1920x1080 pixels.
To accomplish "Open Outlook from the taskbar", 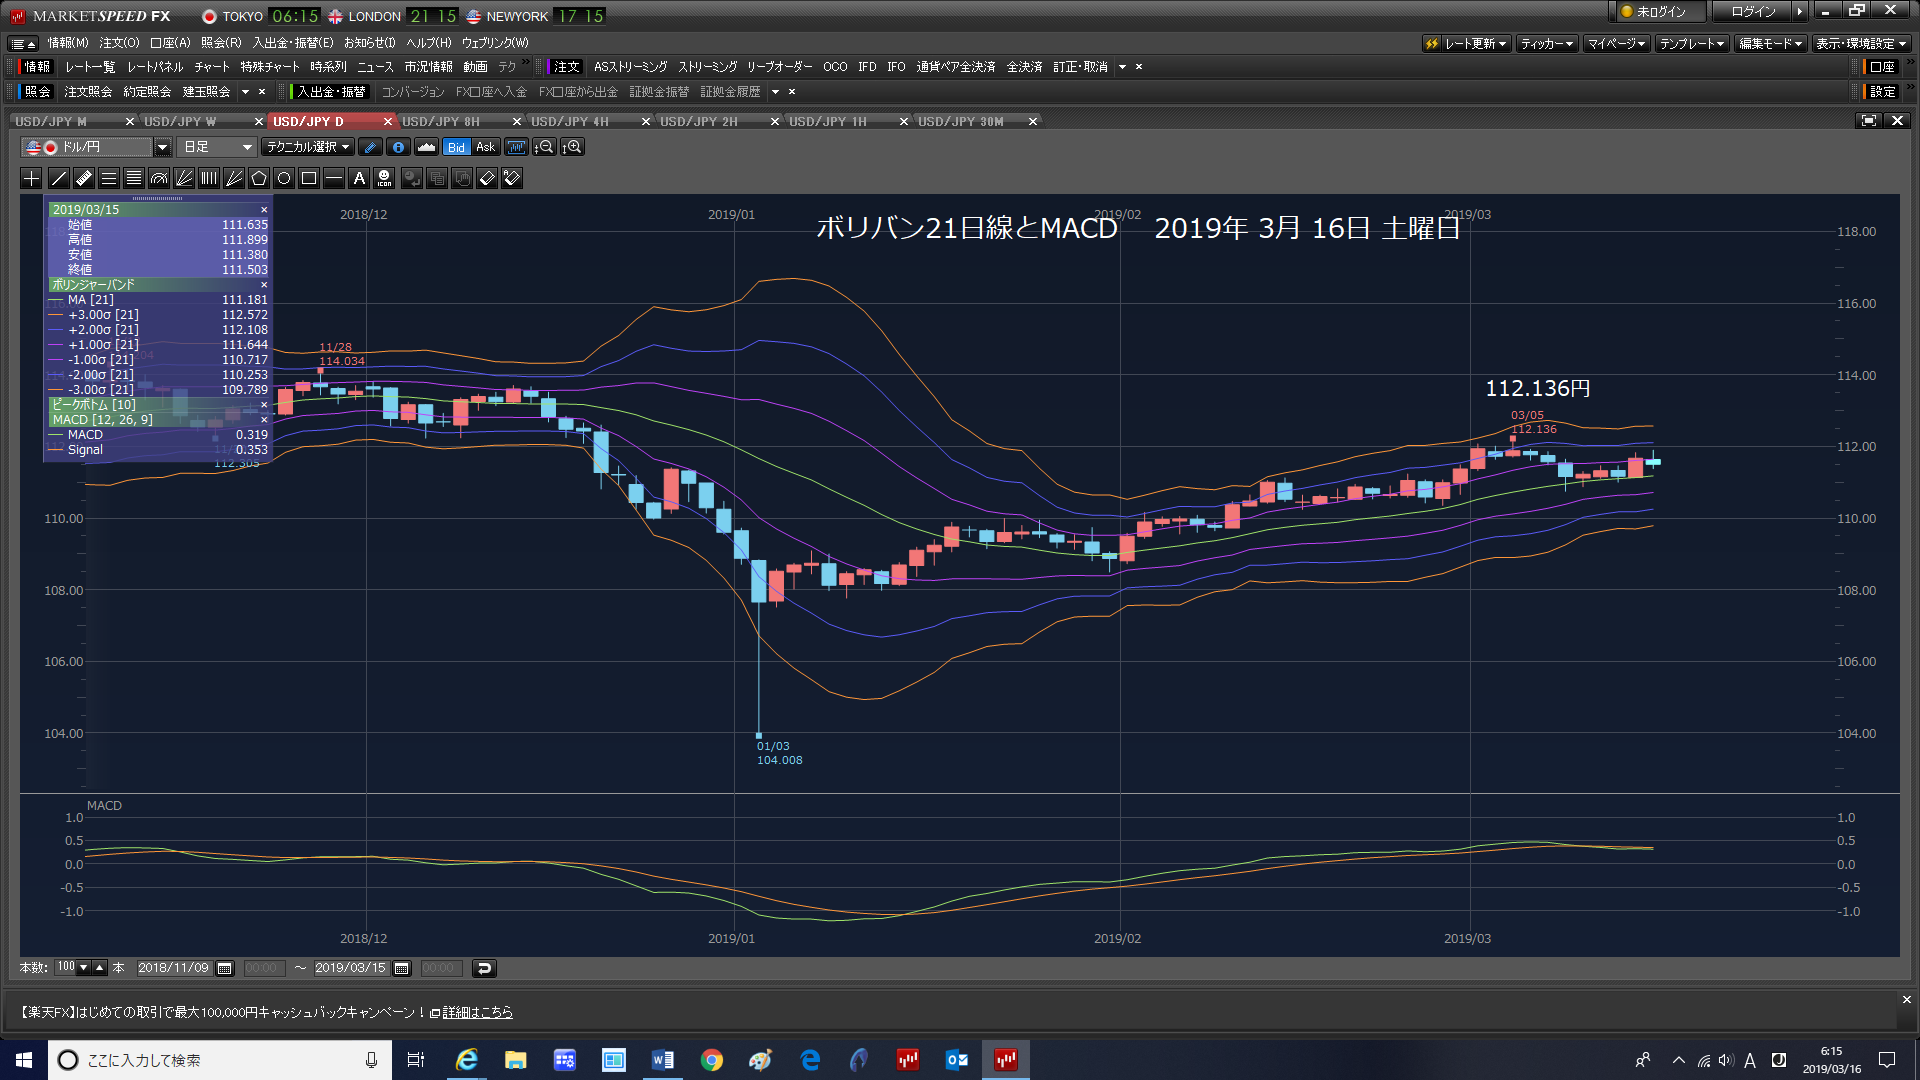I will (x=957, y=1060).
